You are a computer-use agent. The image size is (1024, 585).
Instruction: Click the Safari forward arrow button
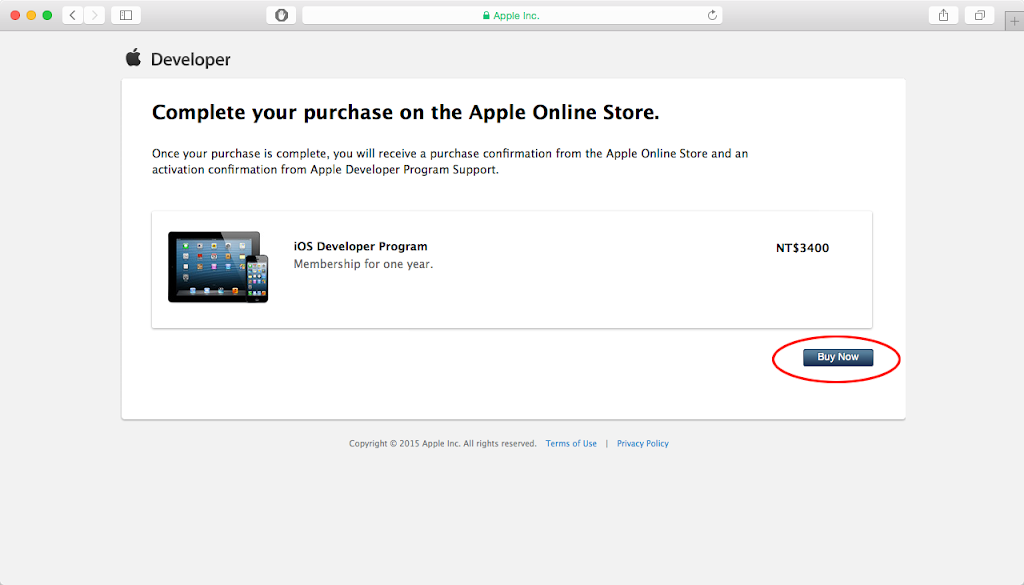coord(94,15)
